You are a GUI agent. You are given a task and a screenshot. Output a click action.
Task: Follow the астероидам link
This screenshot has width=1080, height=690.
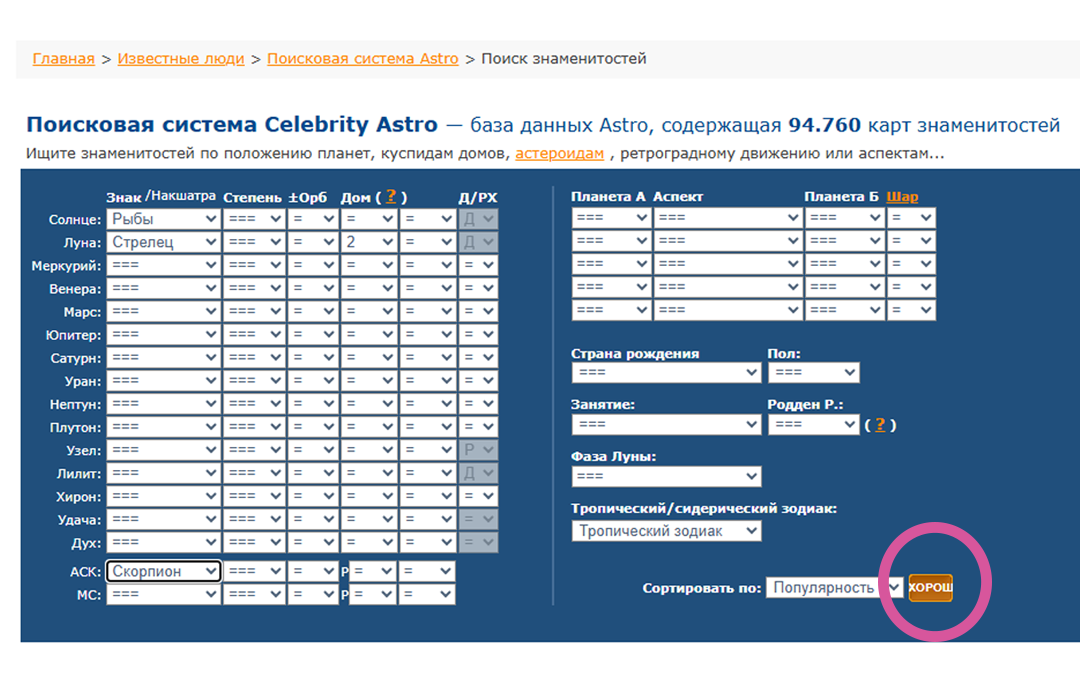559,153
